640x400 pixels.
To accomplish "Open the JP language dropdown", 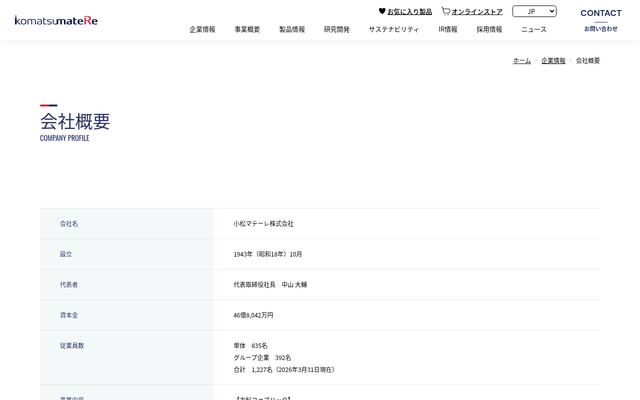I will tap(534, 11).
